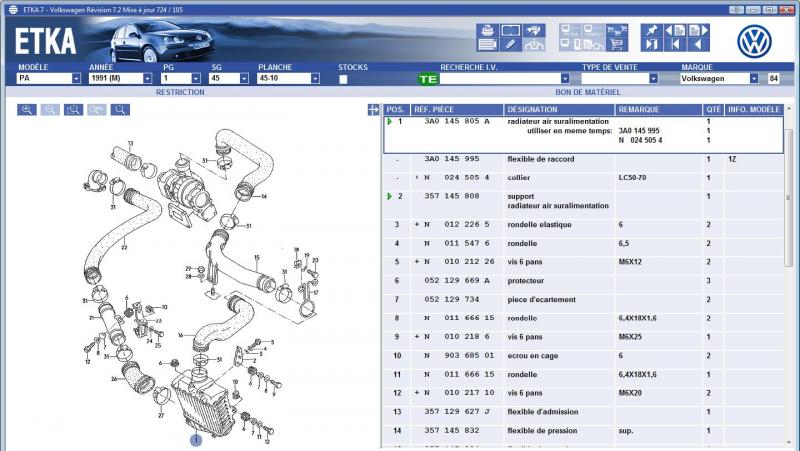Click the QTÉ column header
Image resolution: width=800 pixels, height=451 pixels.
[x=713, y=110]
